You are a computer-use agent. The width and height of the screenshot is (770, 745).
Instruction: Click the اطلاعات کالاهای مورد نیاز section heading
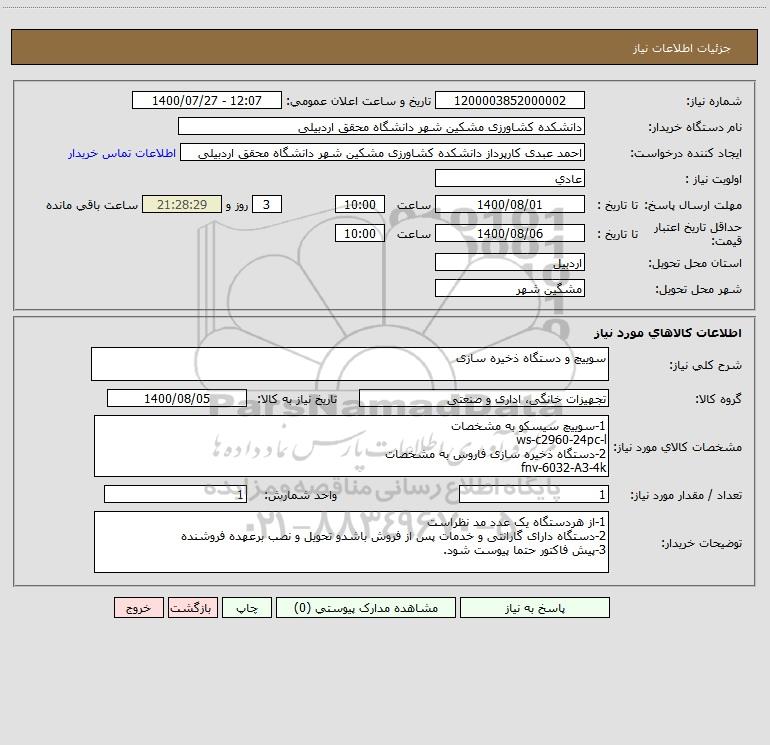(668, 333)
